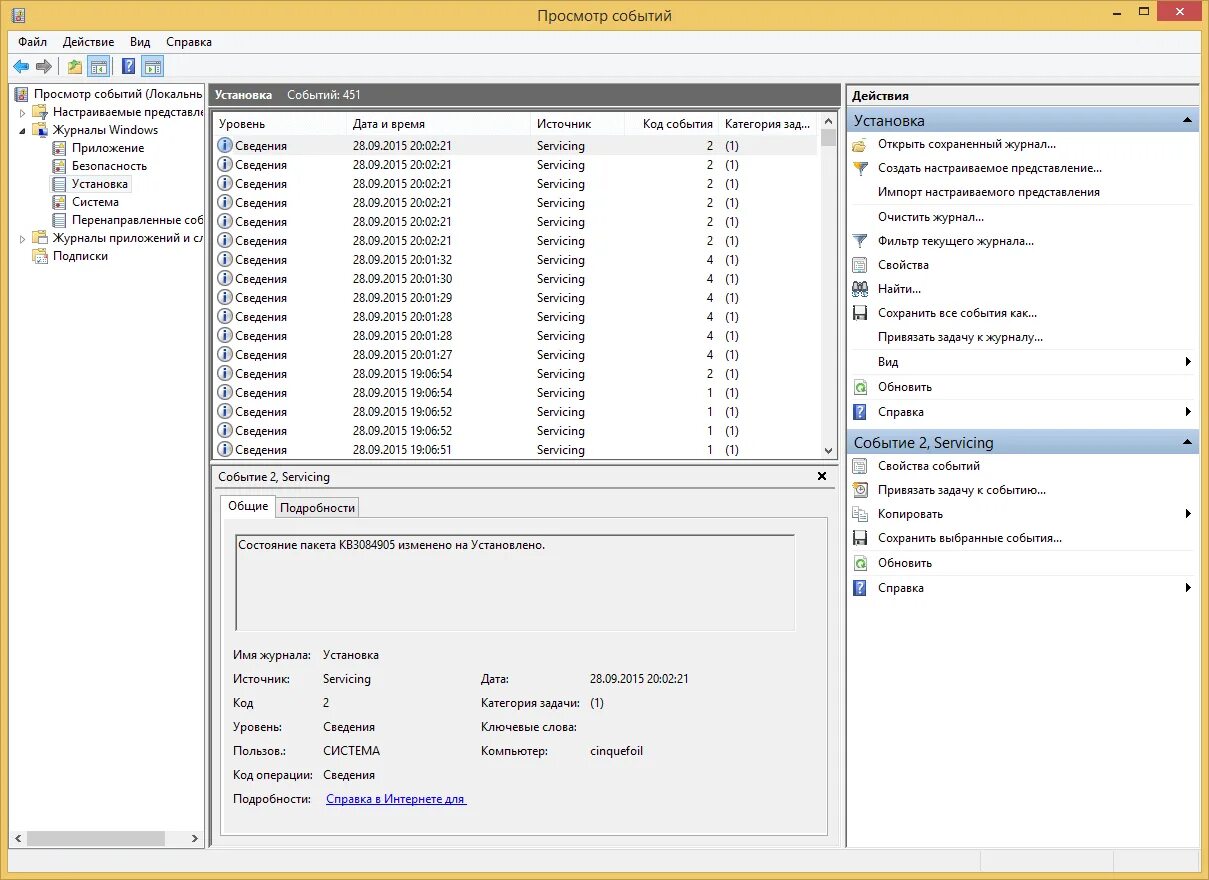This screenshot has width=1209, height=880.
Task: Switch to the Подробности tab
Action: (x=317, y=508)
